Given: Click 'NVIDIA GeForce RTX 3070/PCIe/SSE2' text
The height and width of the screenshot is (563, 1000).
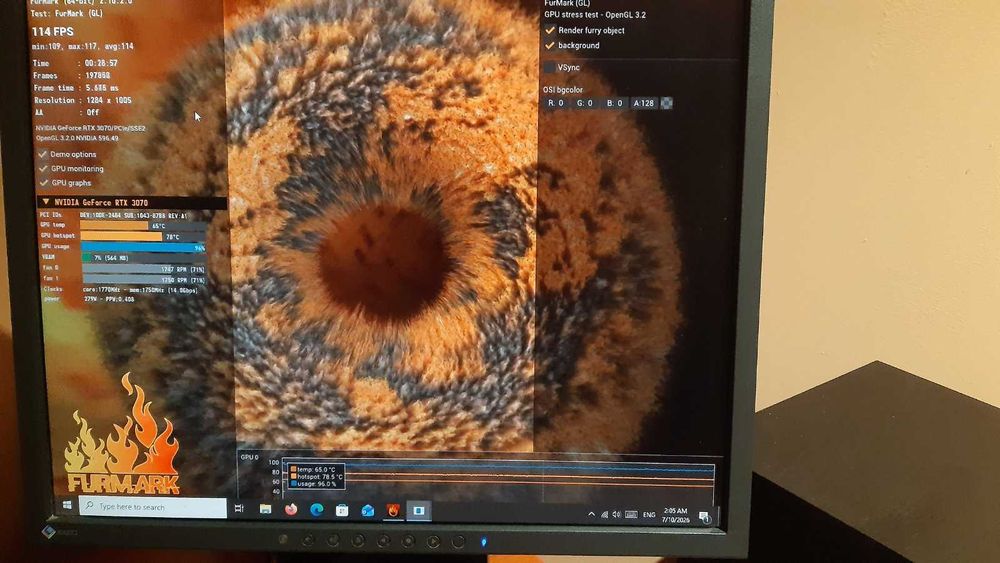Looking at the screenshot, I should tap(91, 128).
